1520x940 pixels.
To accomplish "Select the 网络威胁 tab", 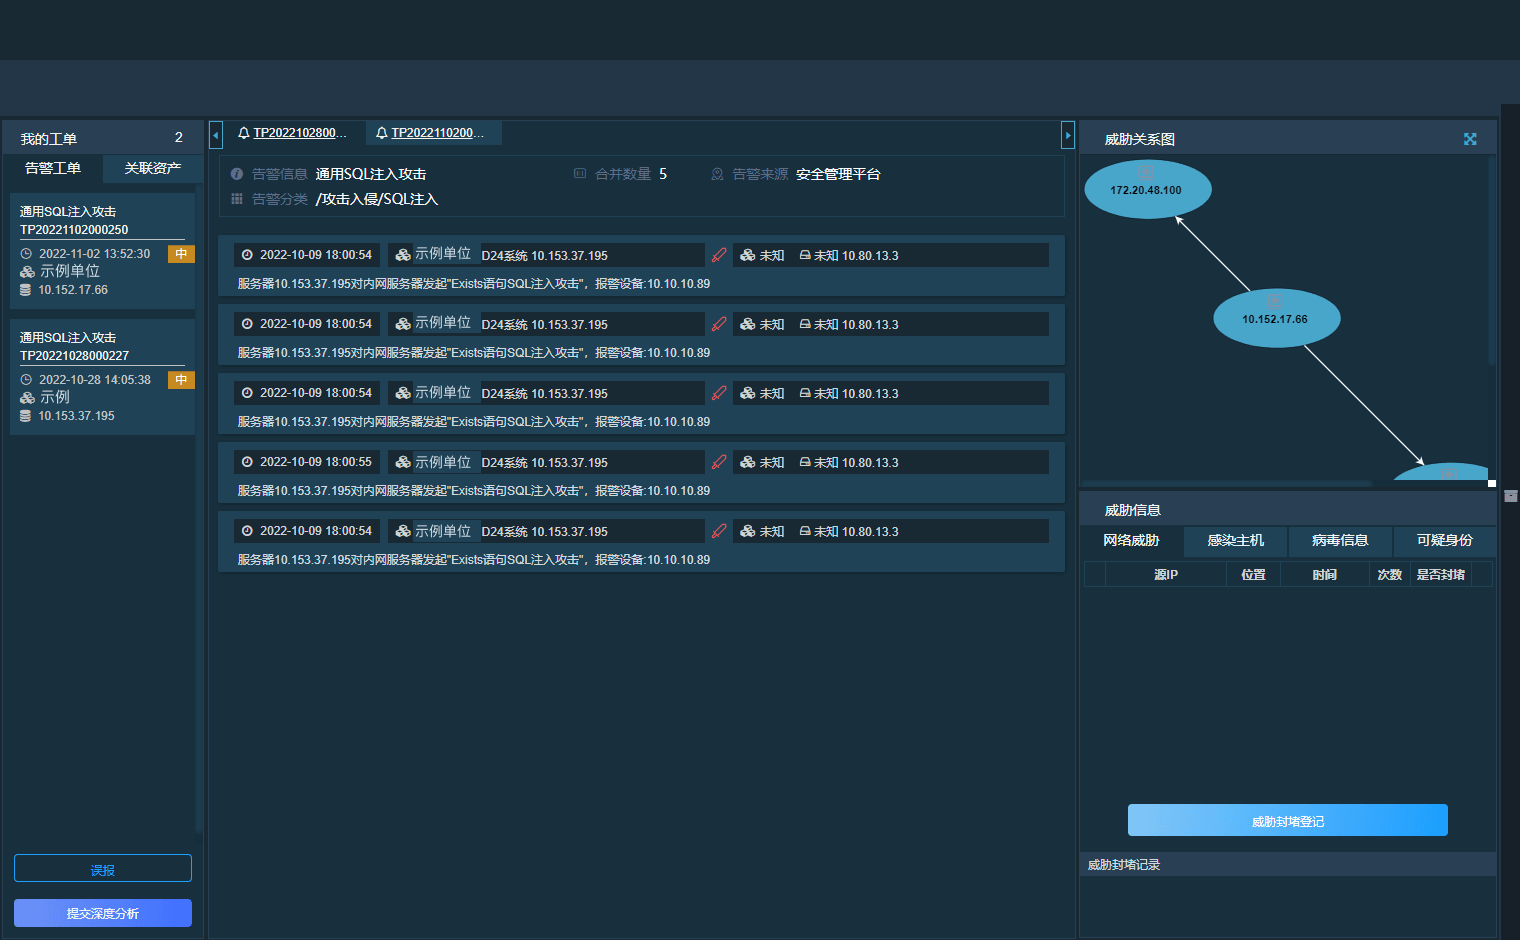I will coord(1131,541).
